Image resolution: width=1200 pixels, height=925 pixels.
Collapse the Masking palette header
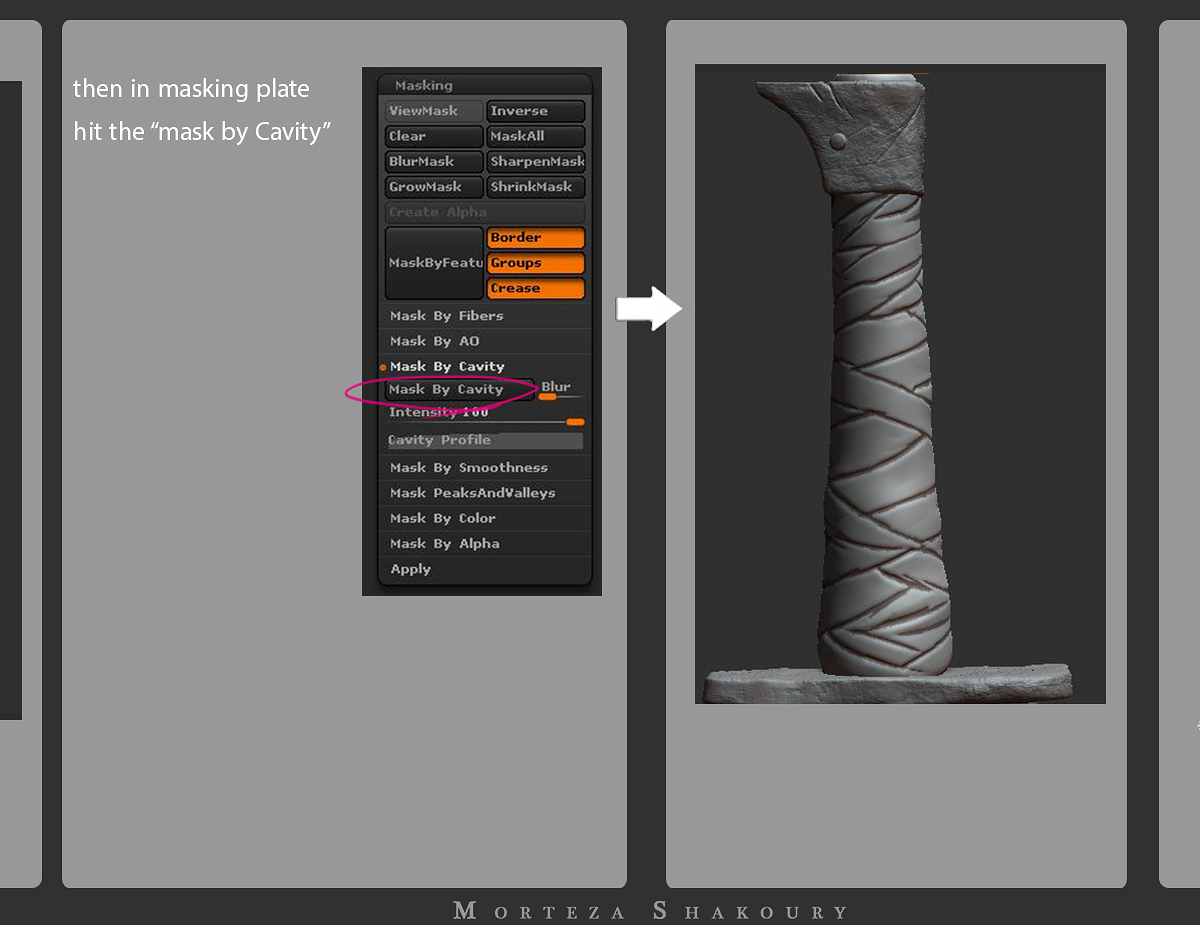coord(485,86)
